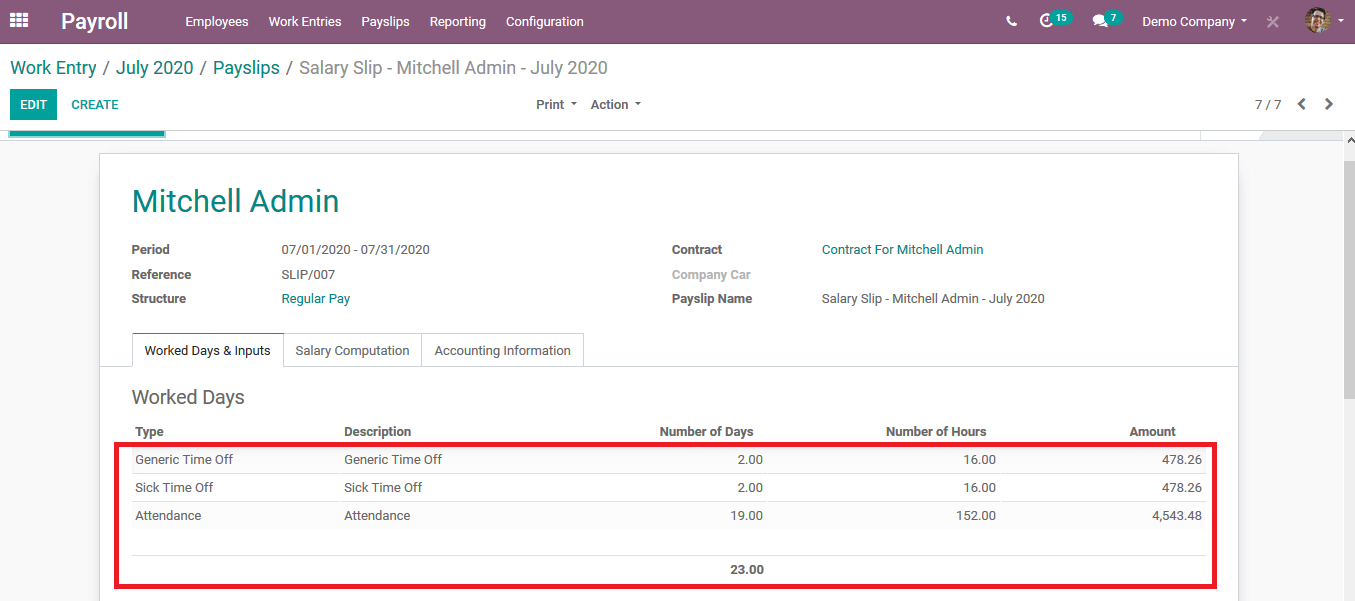This screenshot has width=1355, height=601.
Task: Click the phone call icon
Action: pyautogui.click(x=1012, y=21)
